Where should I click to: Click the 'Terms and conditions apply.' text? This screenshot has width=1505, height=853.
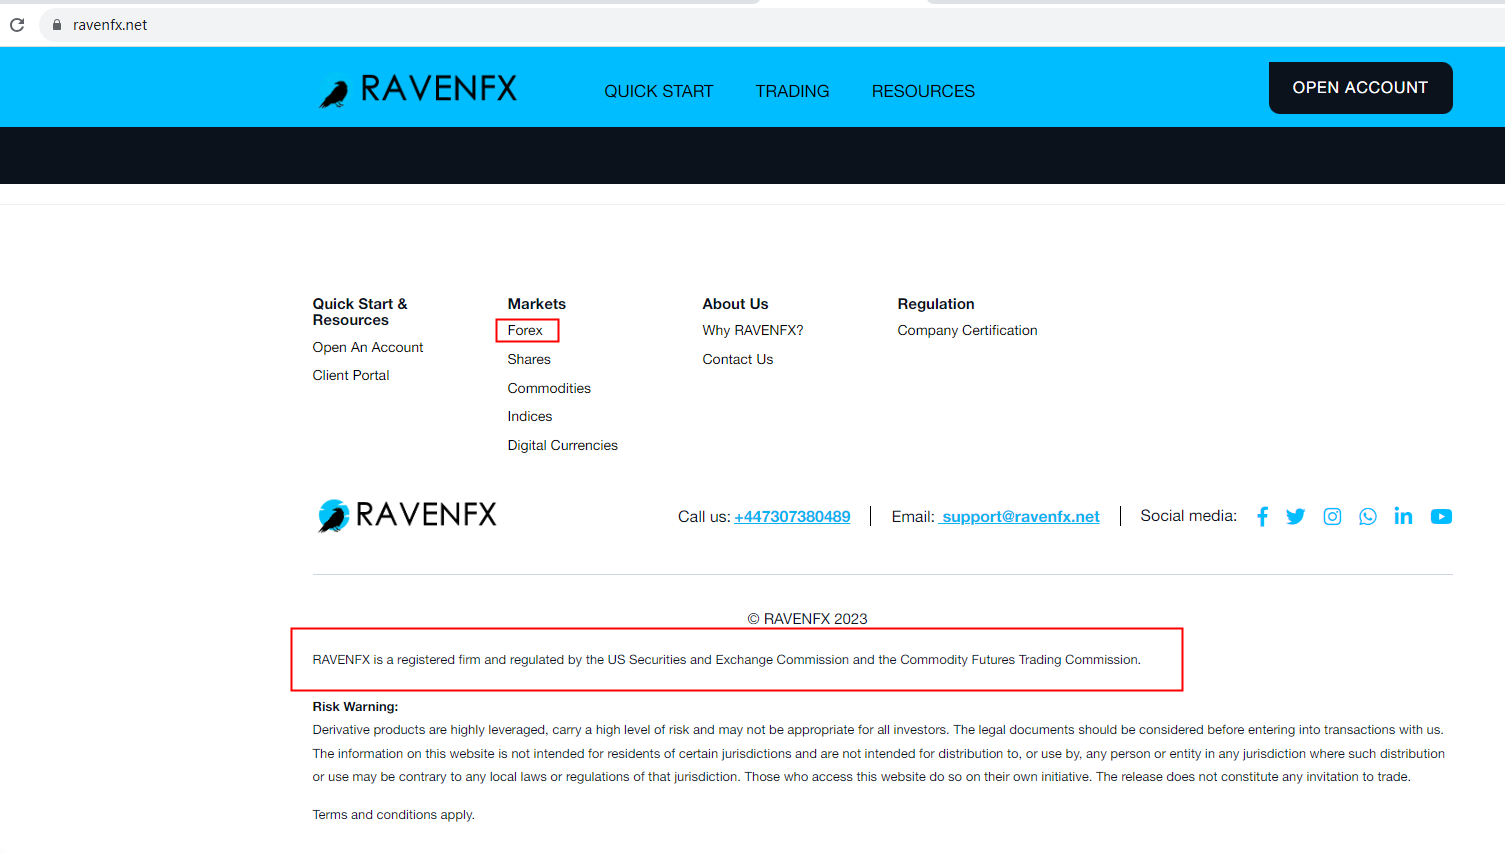pos(394,815)
